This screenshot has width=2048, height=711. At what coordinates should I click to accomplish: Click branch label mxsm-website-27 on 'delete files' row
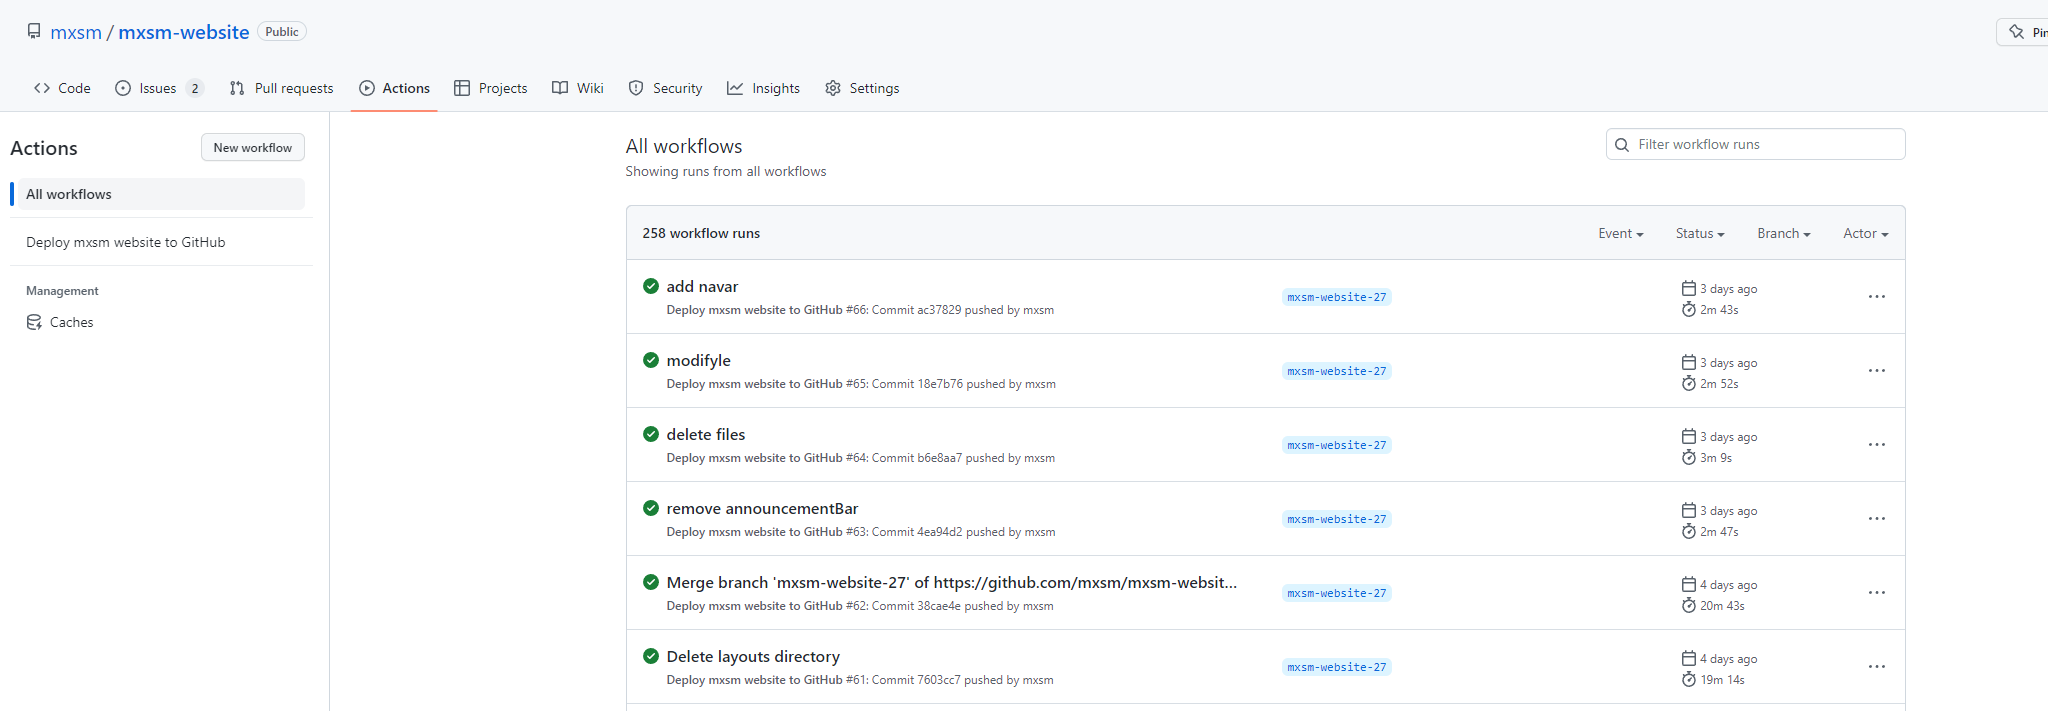1337,445
